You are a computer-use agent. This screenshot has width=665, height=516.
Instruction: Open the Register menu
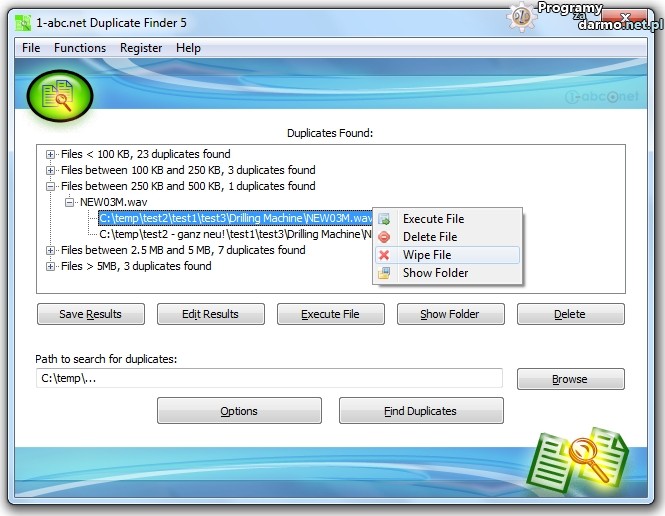pos(141,48)
